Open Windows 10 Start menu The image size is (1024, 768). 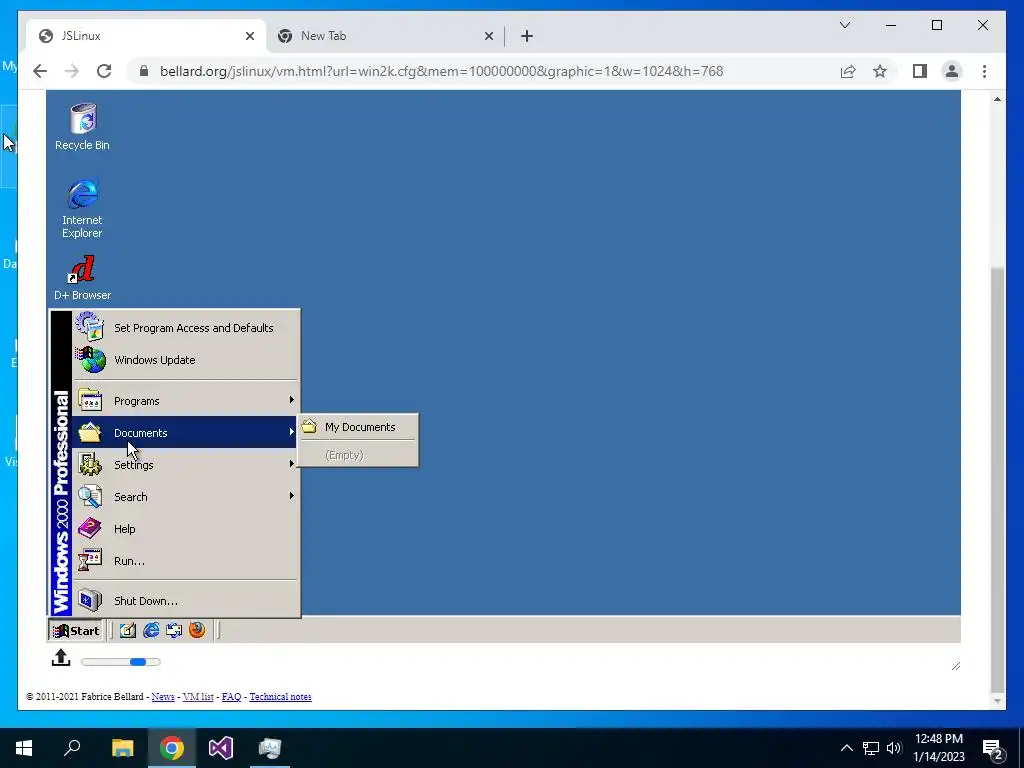24,748
